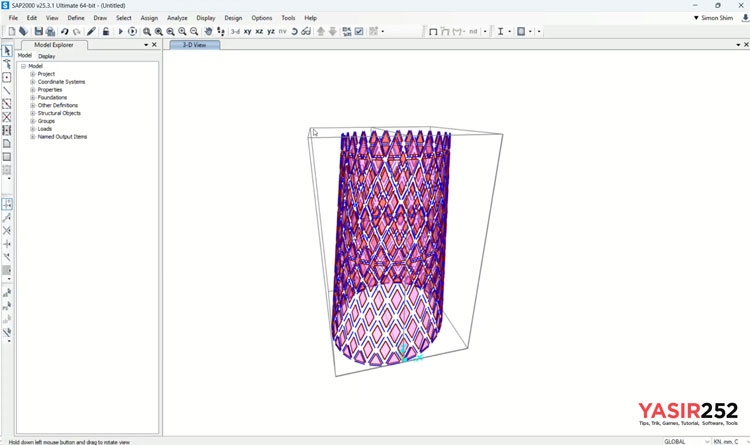Toggle Snap to Intersections X icon
750x445 pixels.
click(7, 231)
